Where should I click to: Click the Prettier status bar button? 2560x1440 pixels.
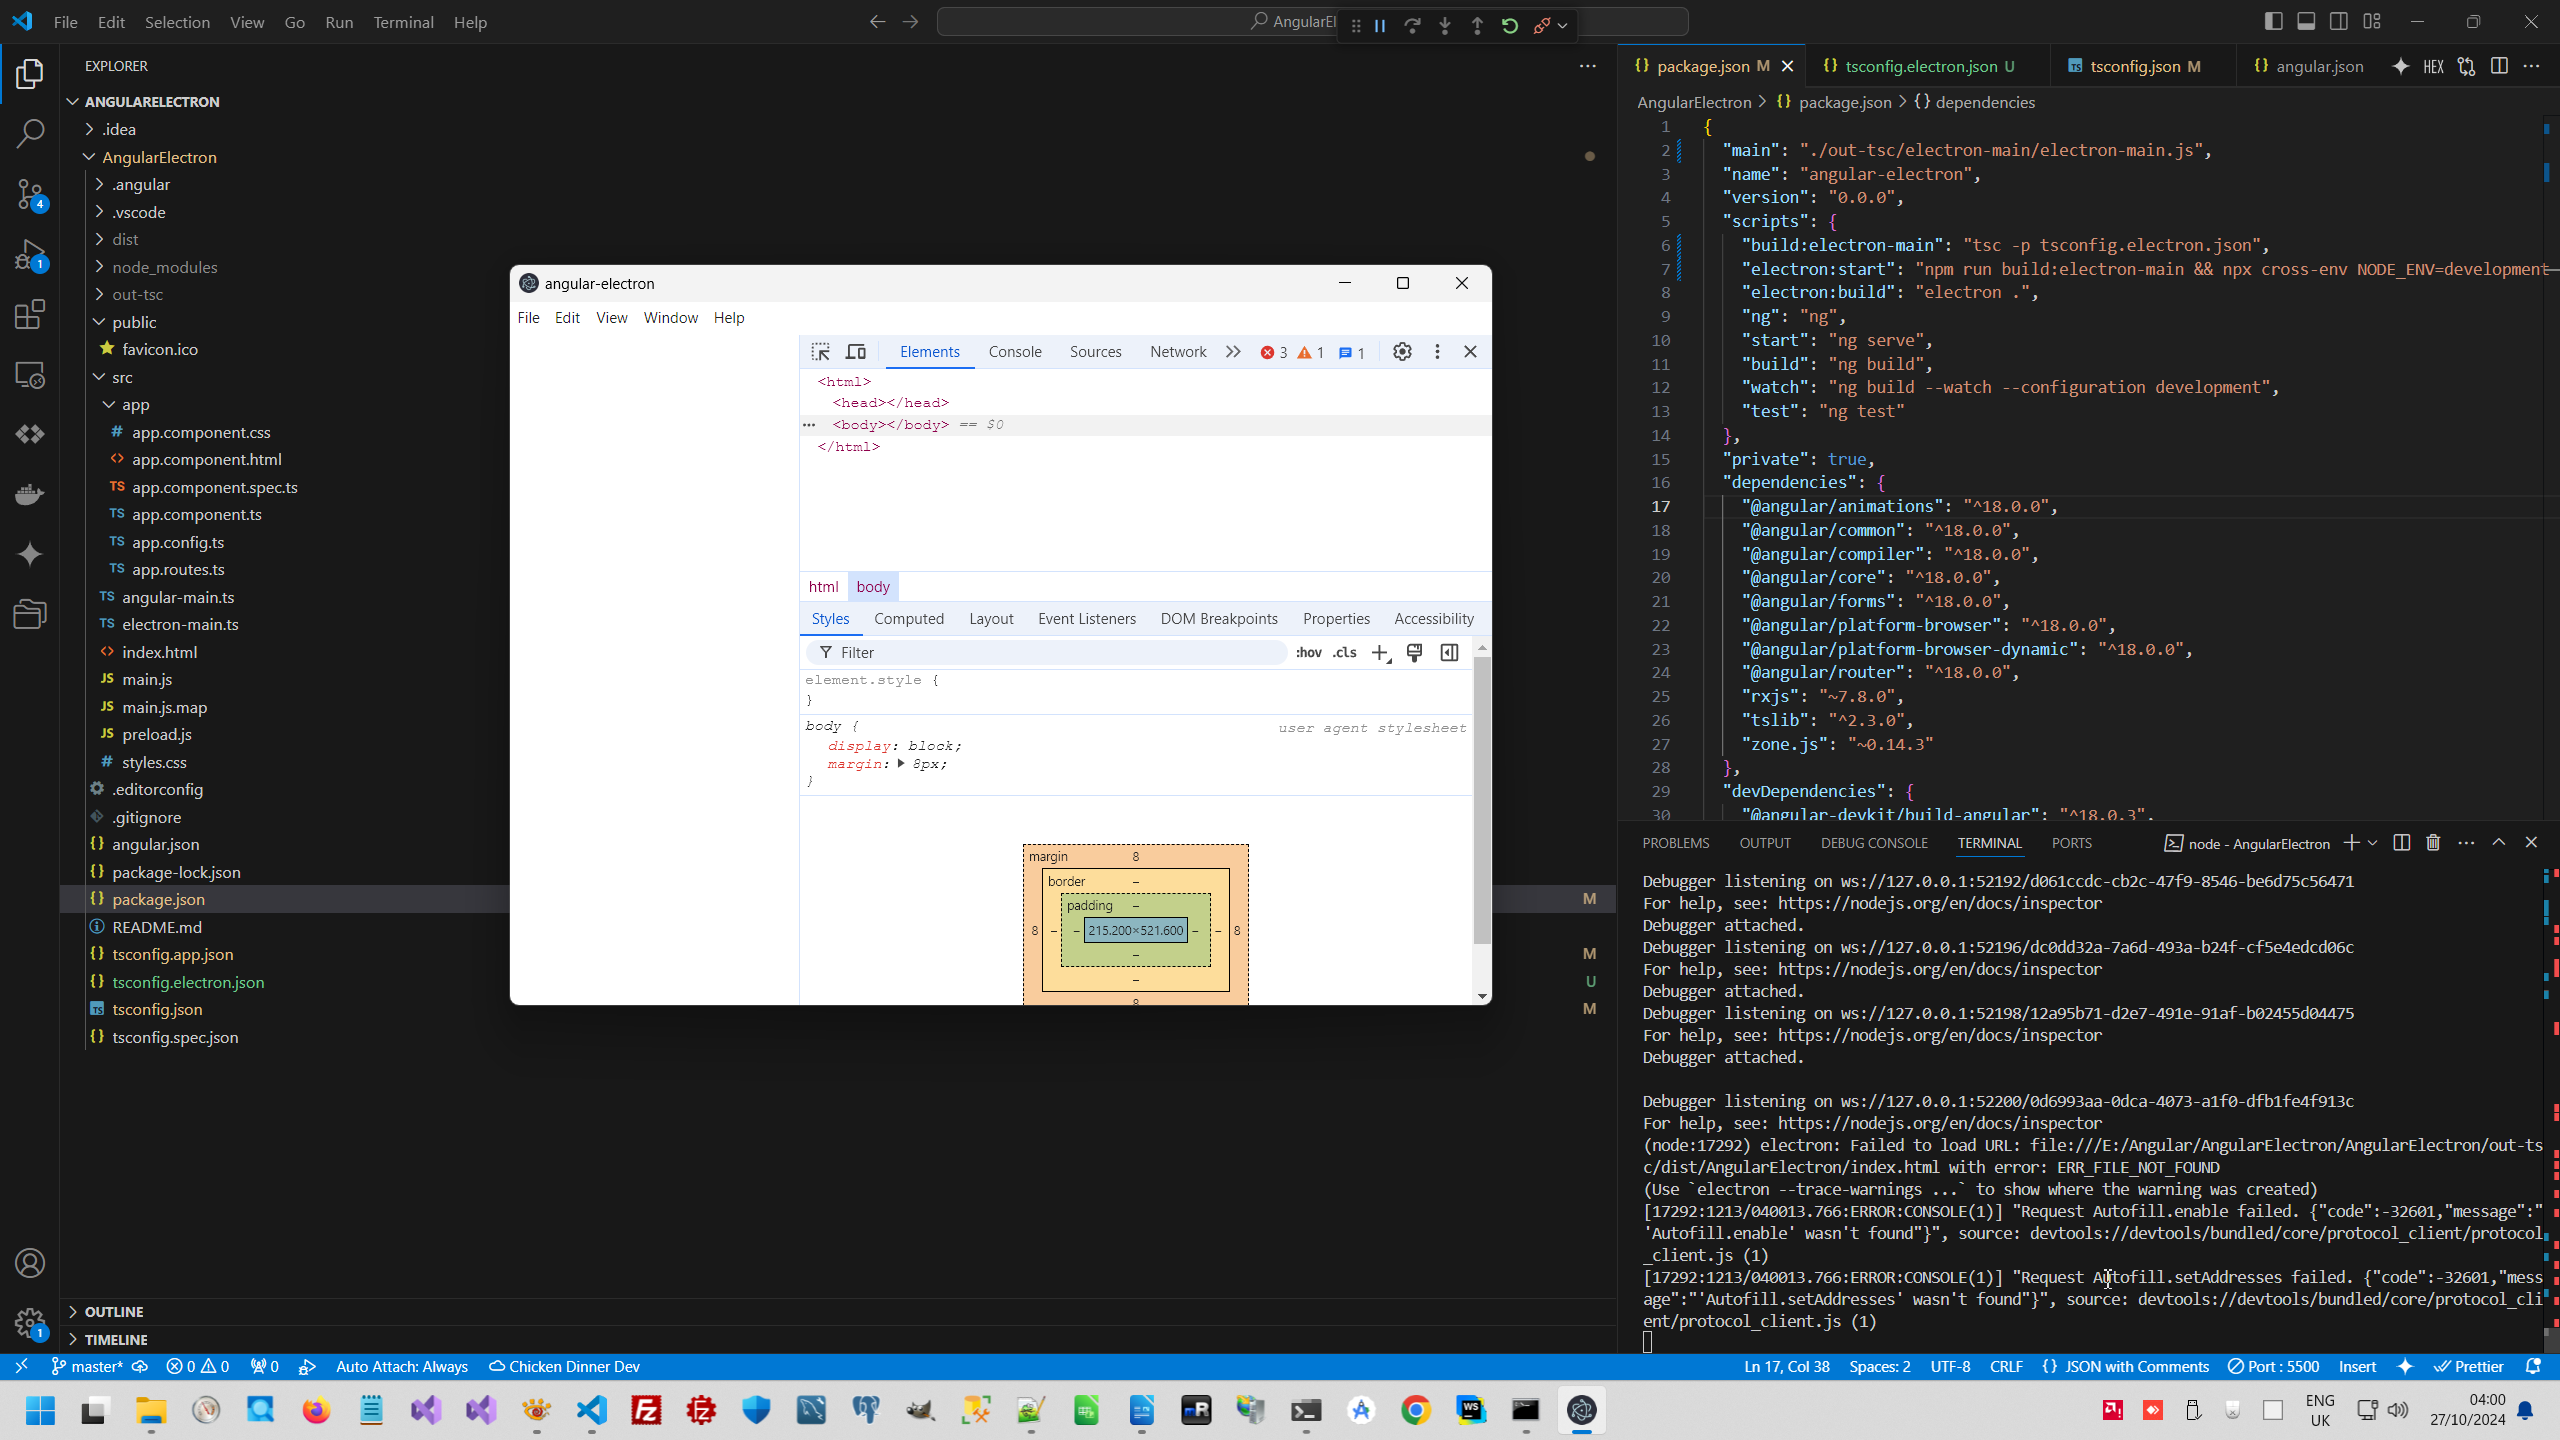coord(2468,1366)
